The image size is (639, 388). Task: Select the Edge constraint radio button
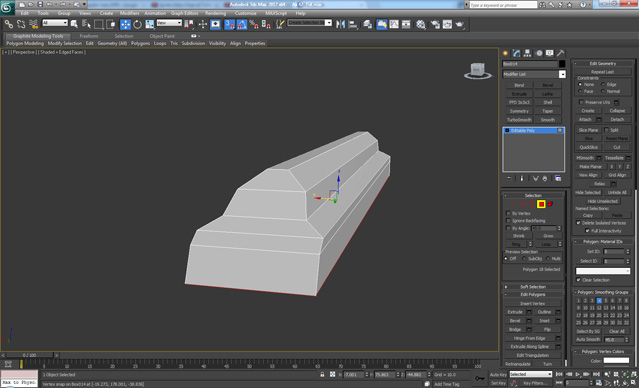click(x=603, y=84)
